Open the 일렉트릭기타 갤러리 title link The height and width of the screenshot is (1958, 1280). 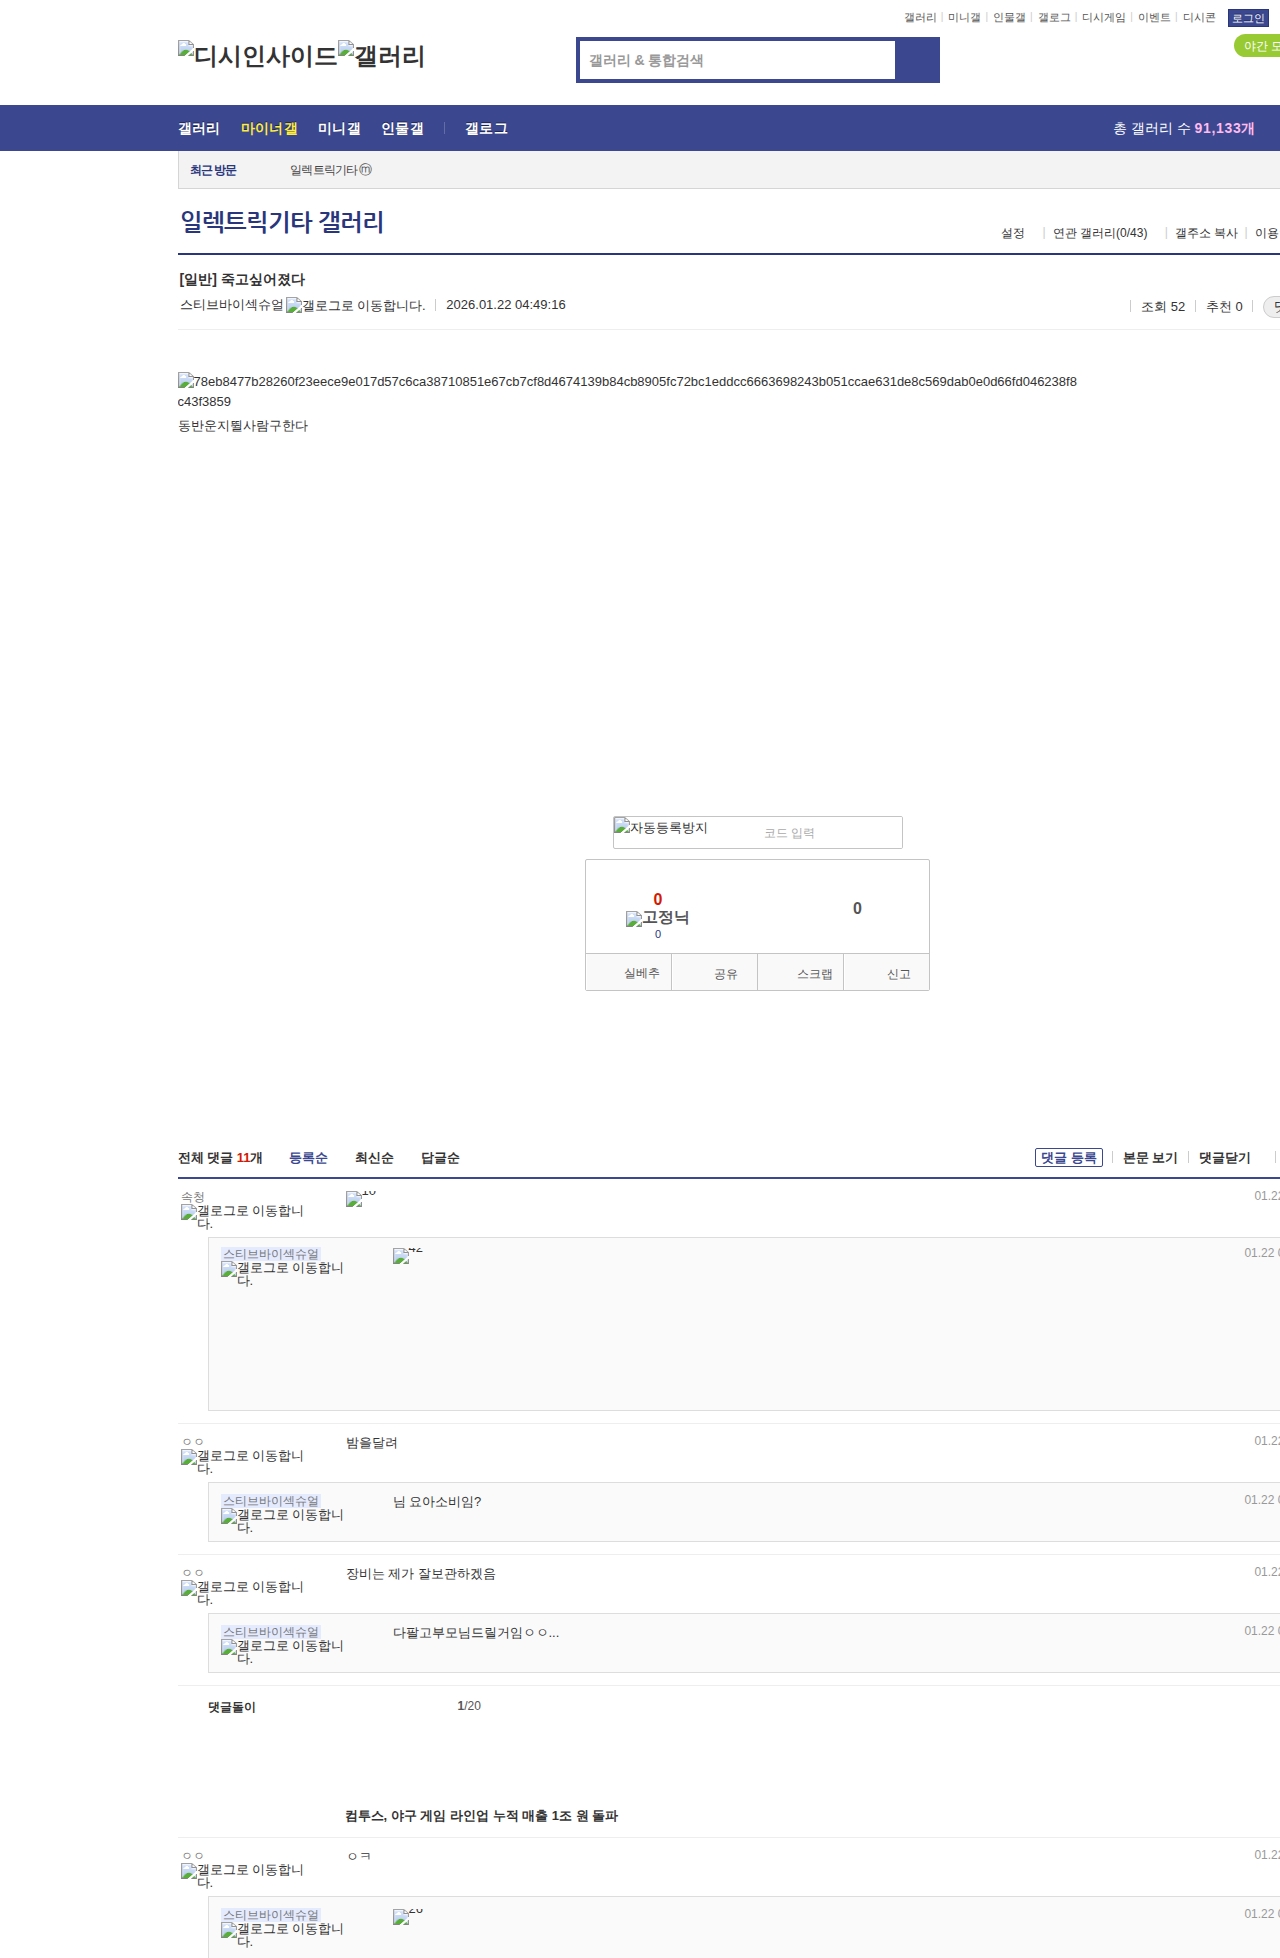coord(282,222)
